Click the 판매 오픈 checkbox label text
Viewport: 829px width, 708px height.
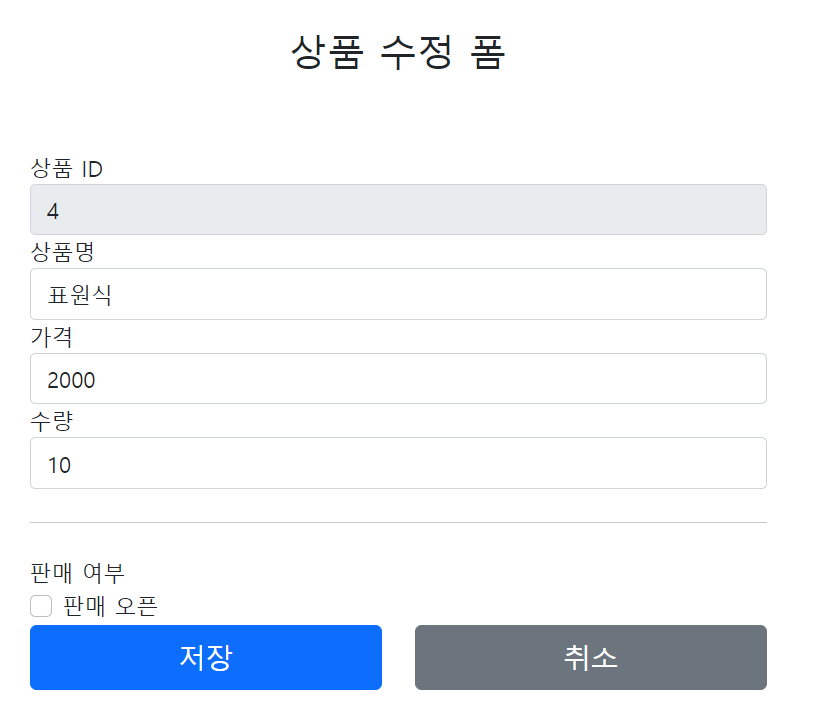tap(110, 606)
